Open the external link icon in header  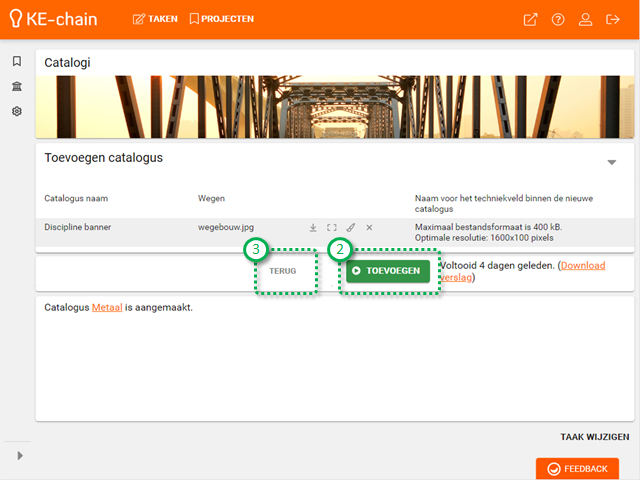pos(530,19)
